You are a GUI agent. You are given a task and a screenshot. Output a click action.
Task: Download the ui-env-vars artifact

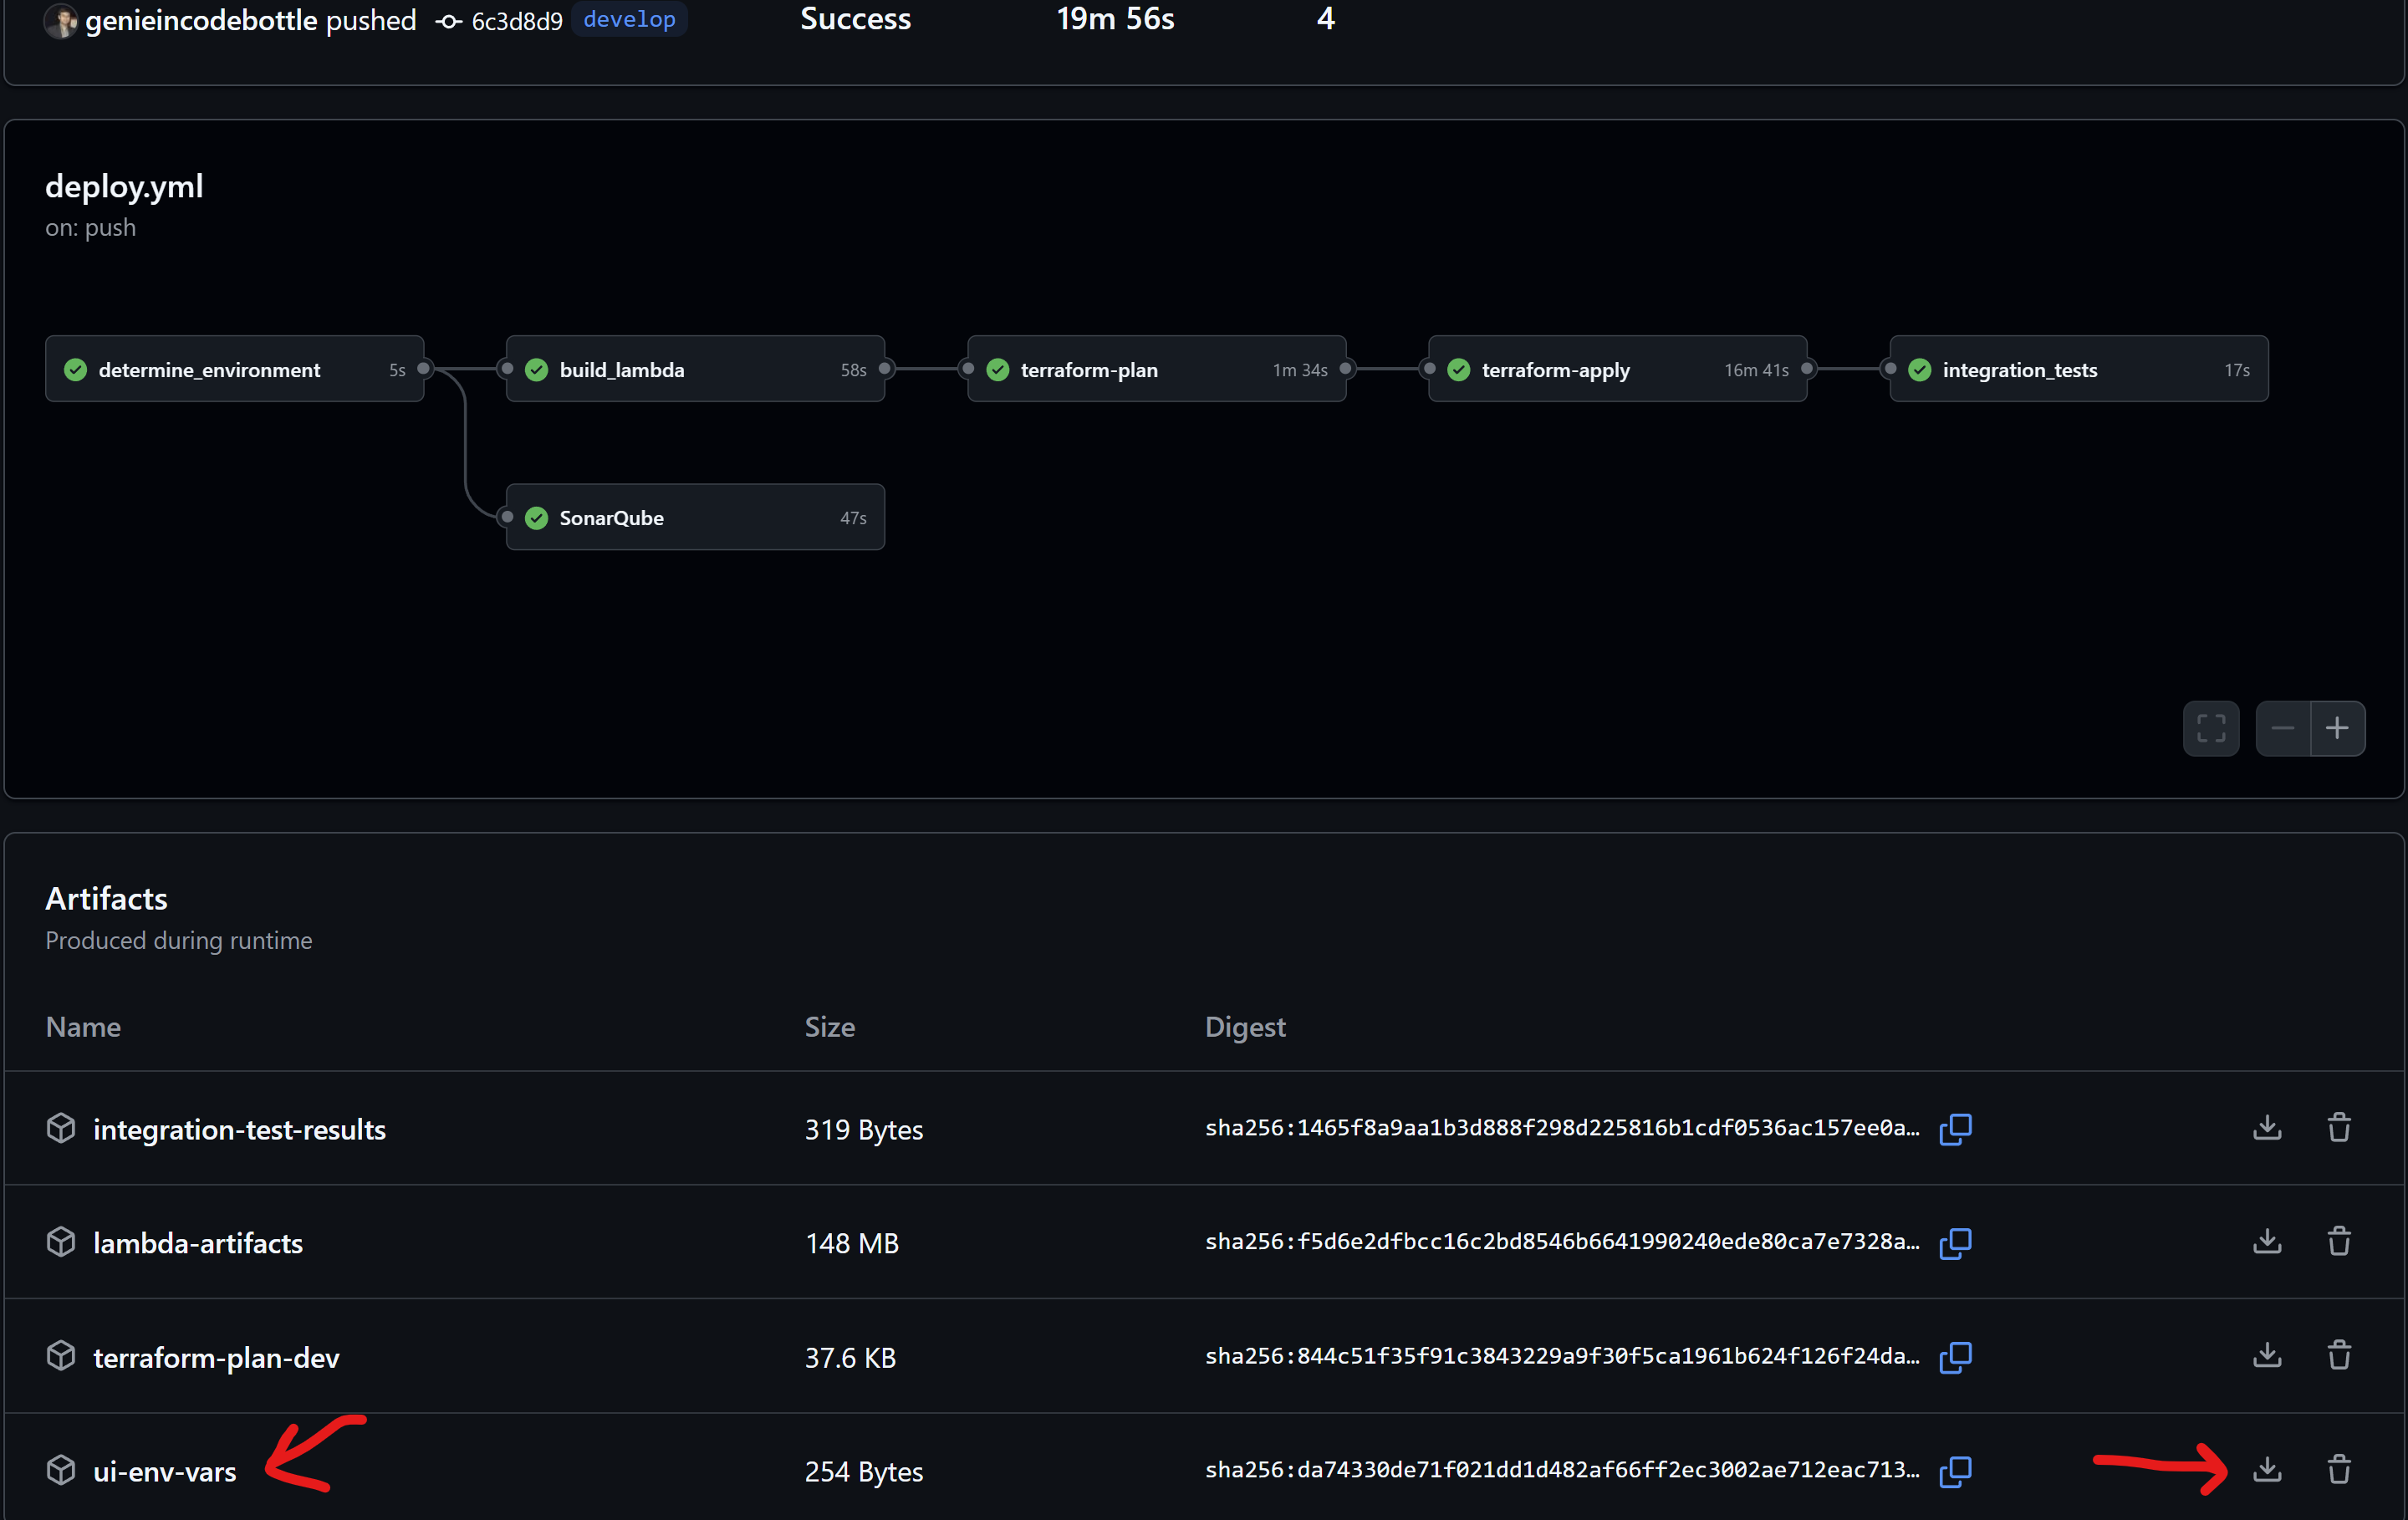click(x=2267, y=1469)
